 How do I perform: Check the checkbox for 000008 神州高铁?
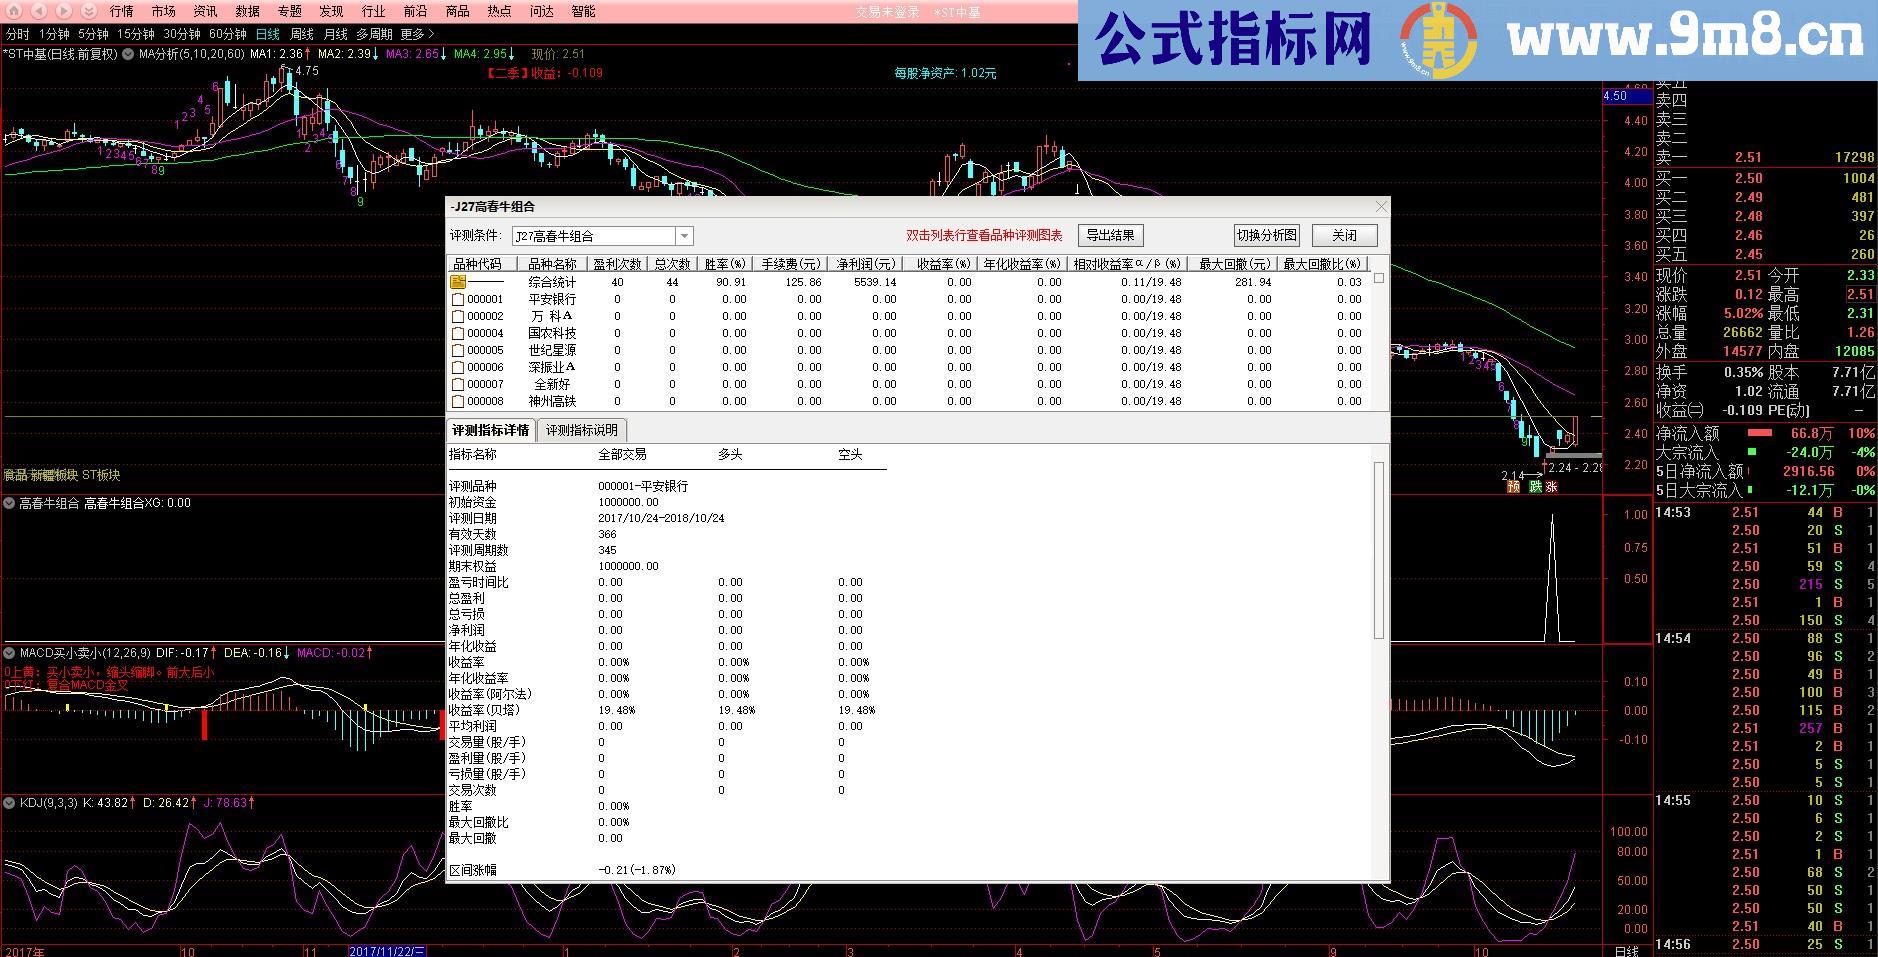(x=458, y=401)
